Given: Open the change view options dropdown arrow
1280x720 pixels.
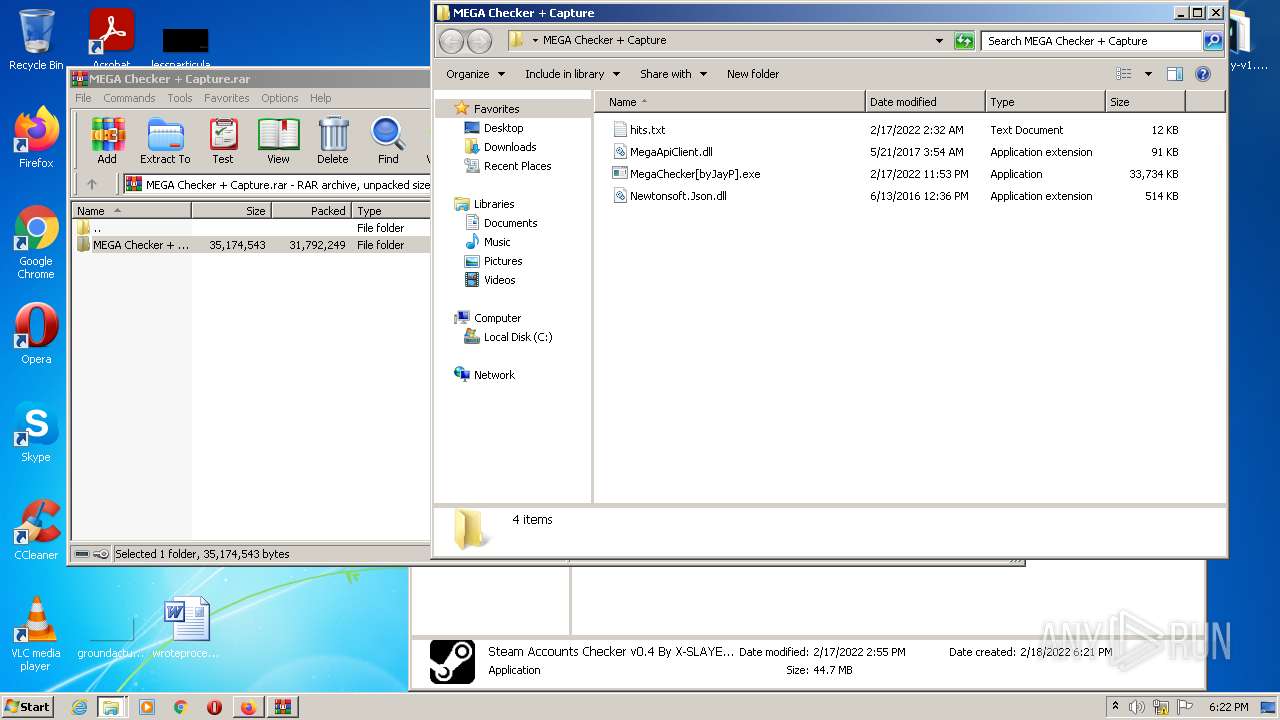Looking at the screenshot, I should coord(1148,74).
